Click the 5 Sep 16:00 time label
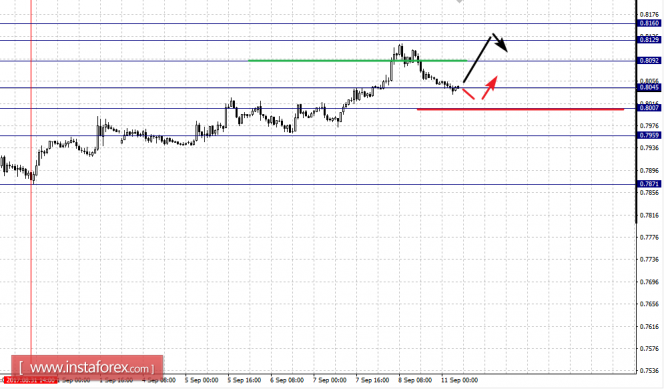 click(244, 380)
